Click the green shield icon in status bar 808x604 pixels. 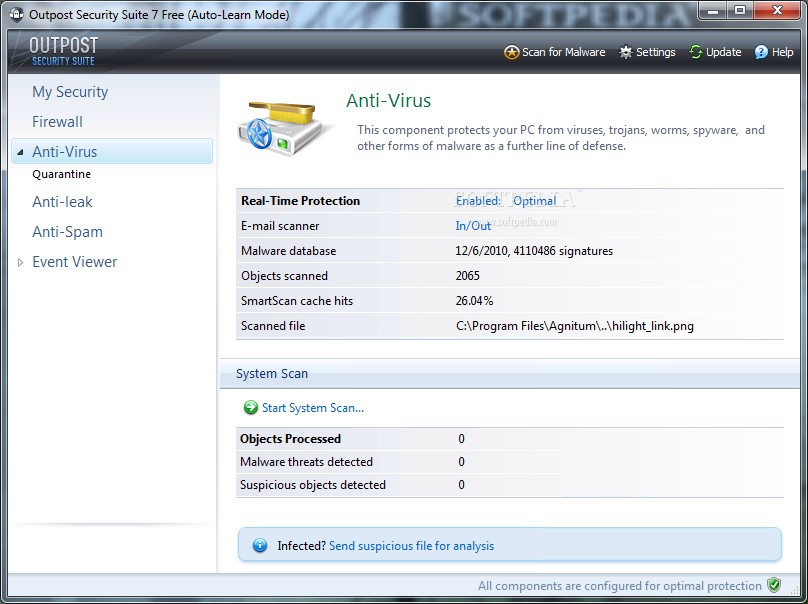pos(774,585)
